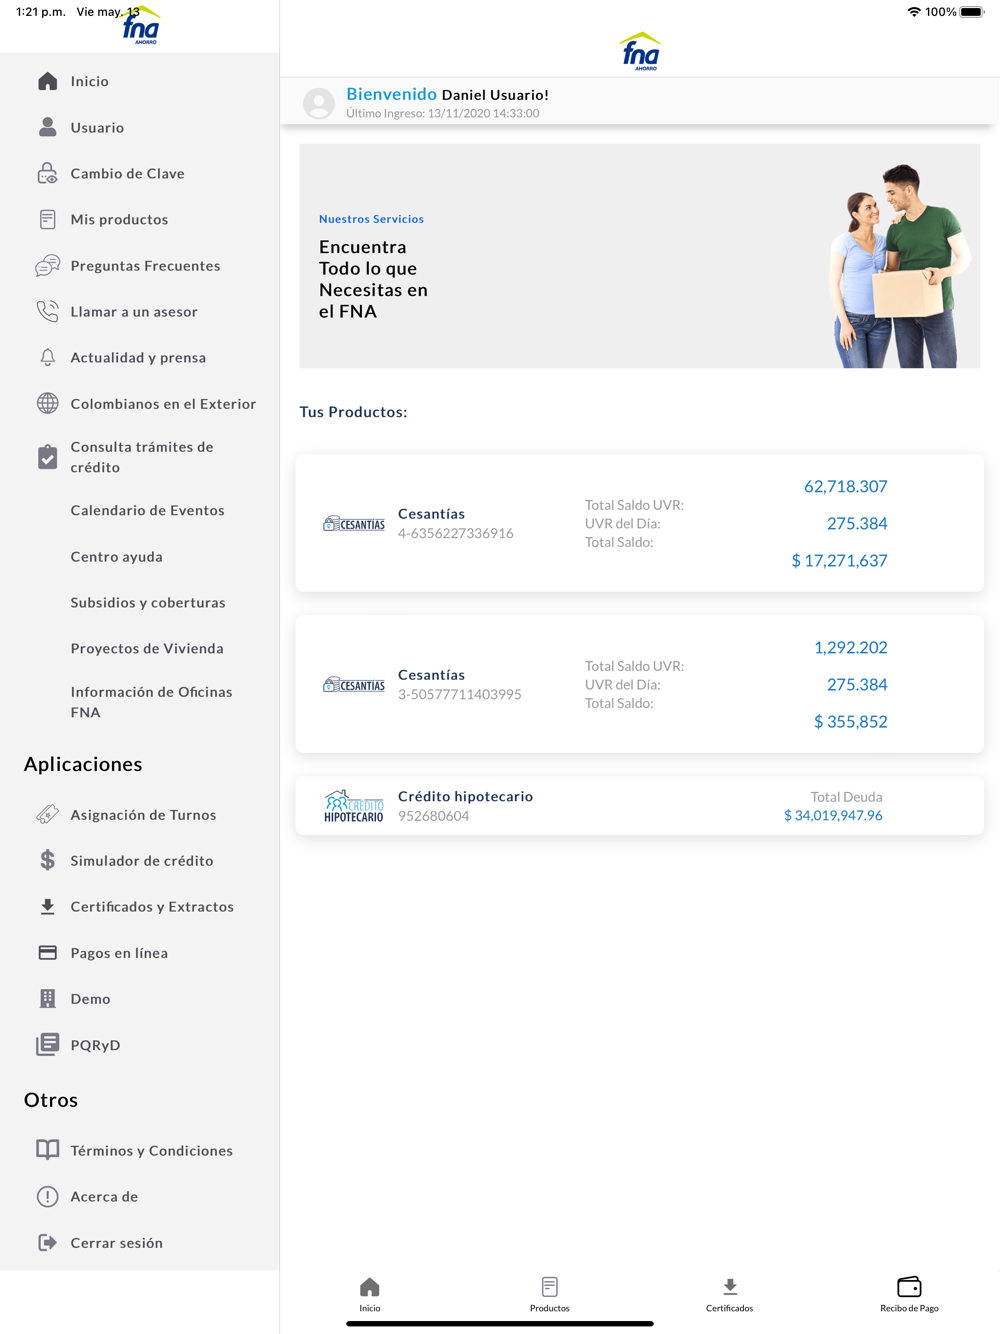Open the Usuario label in sidebar
Image resolution: width=1000 pixels, height=1334 pixels.
point(97,127)
